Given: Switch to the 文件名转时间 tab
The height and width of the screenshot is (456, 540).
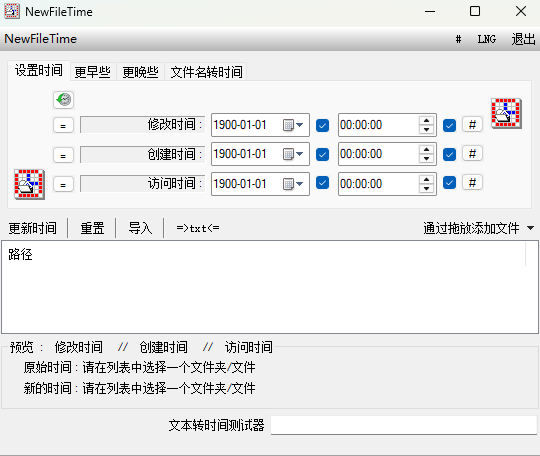Looking at the screenshot, I should click(206, 72).
